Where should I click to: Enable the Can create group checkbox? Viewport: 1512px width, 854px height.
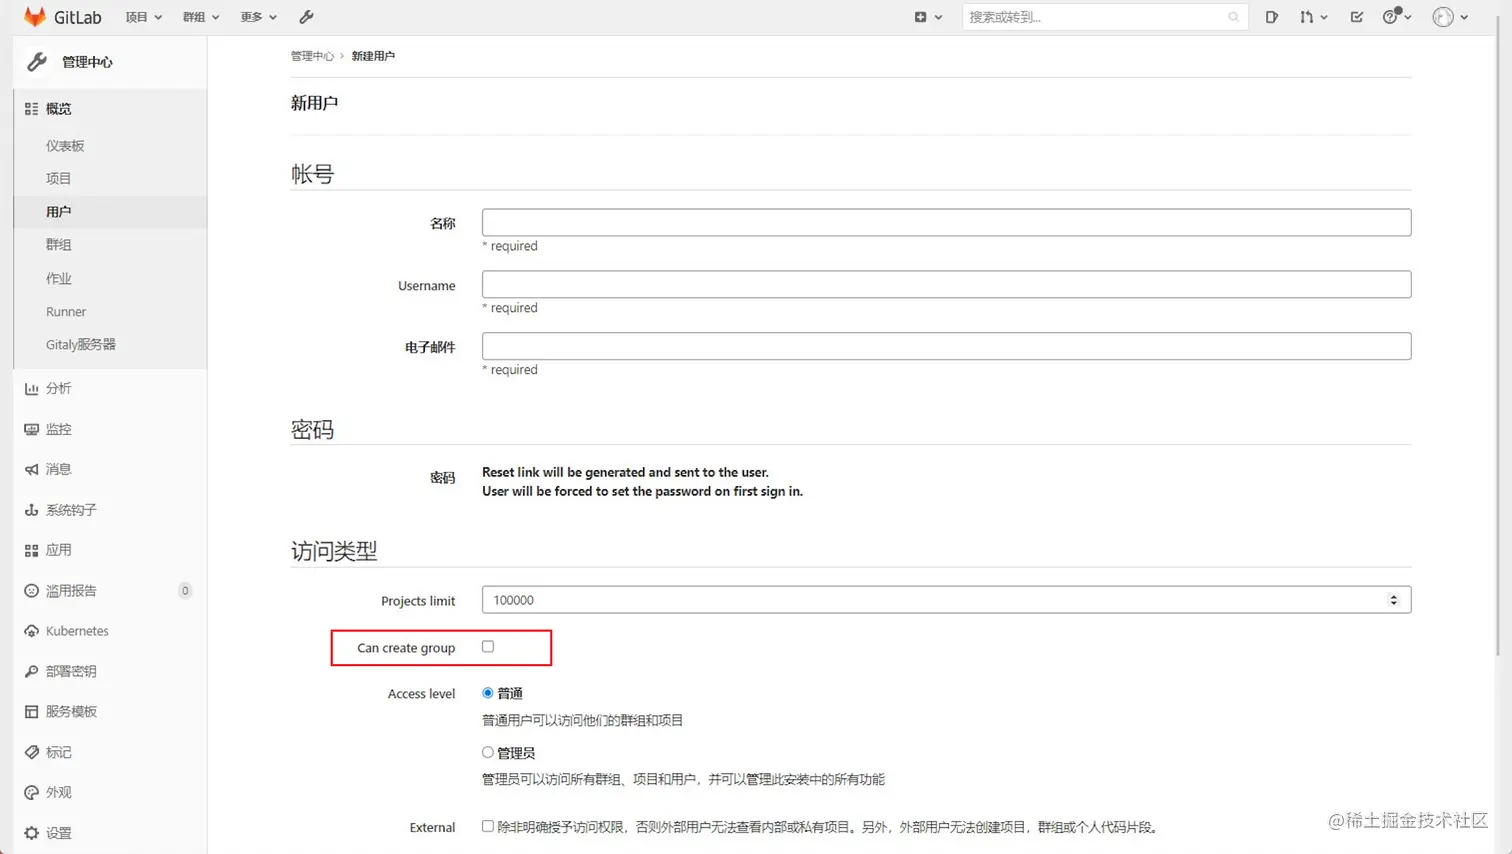pyautogui.click(x=488, y=647)
